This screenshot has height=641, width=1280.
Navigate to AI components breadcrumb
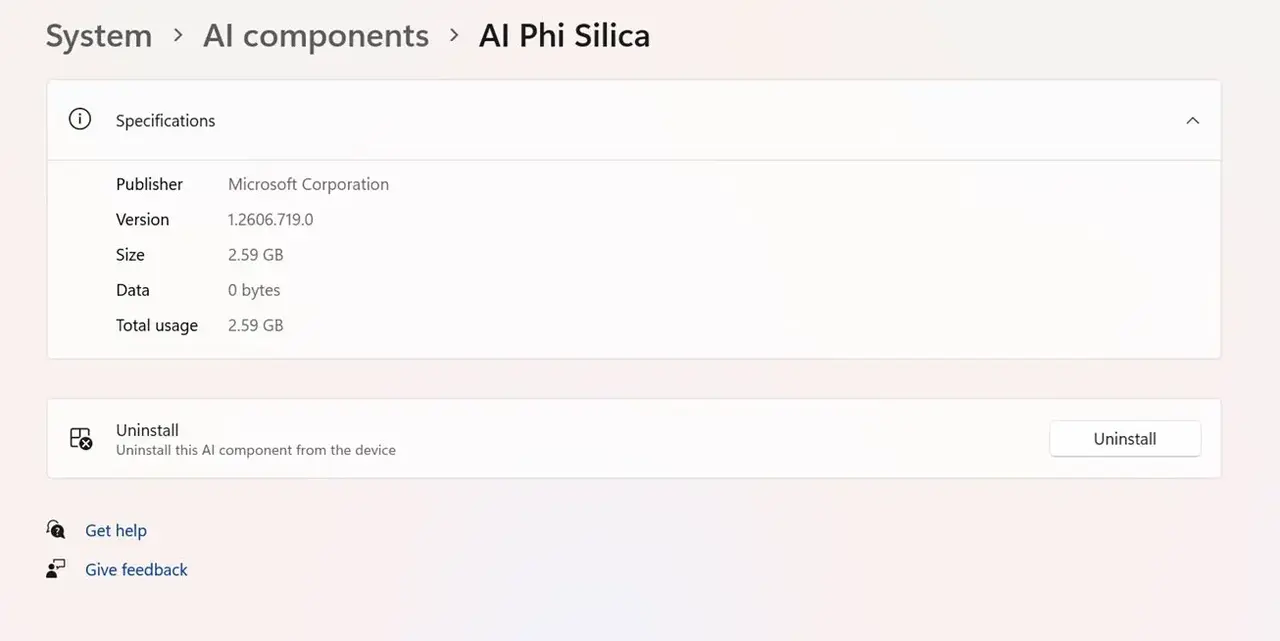(316, 36)
